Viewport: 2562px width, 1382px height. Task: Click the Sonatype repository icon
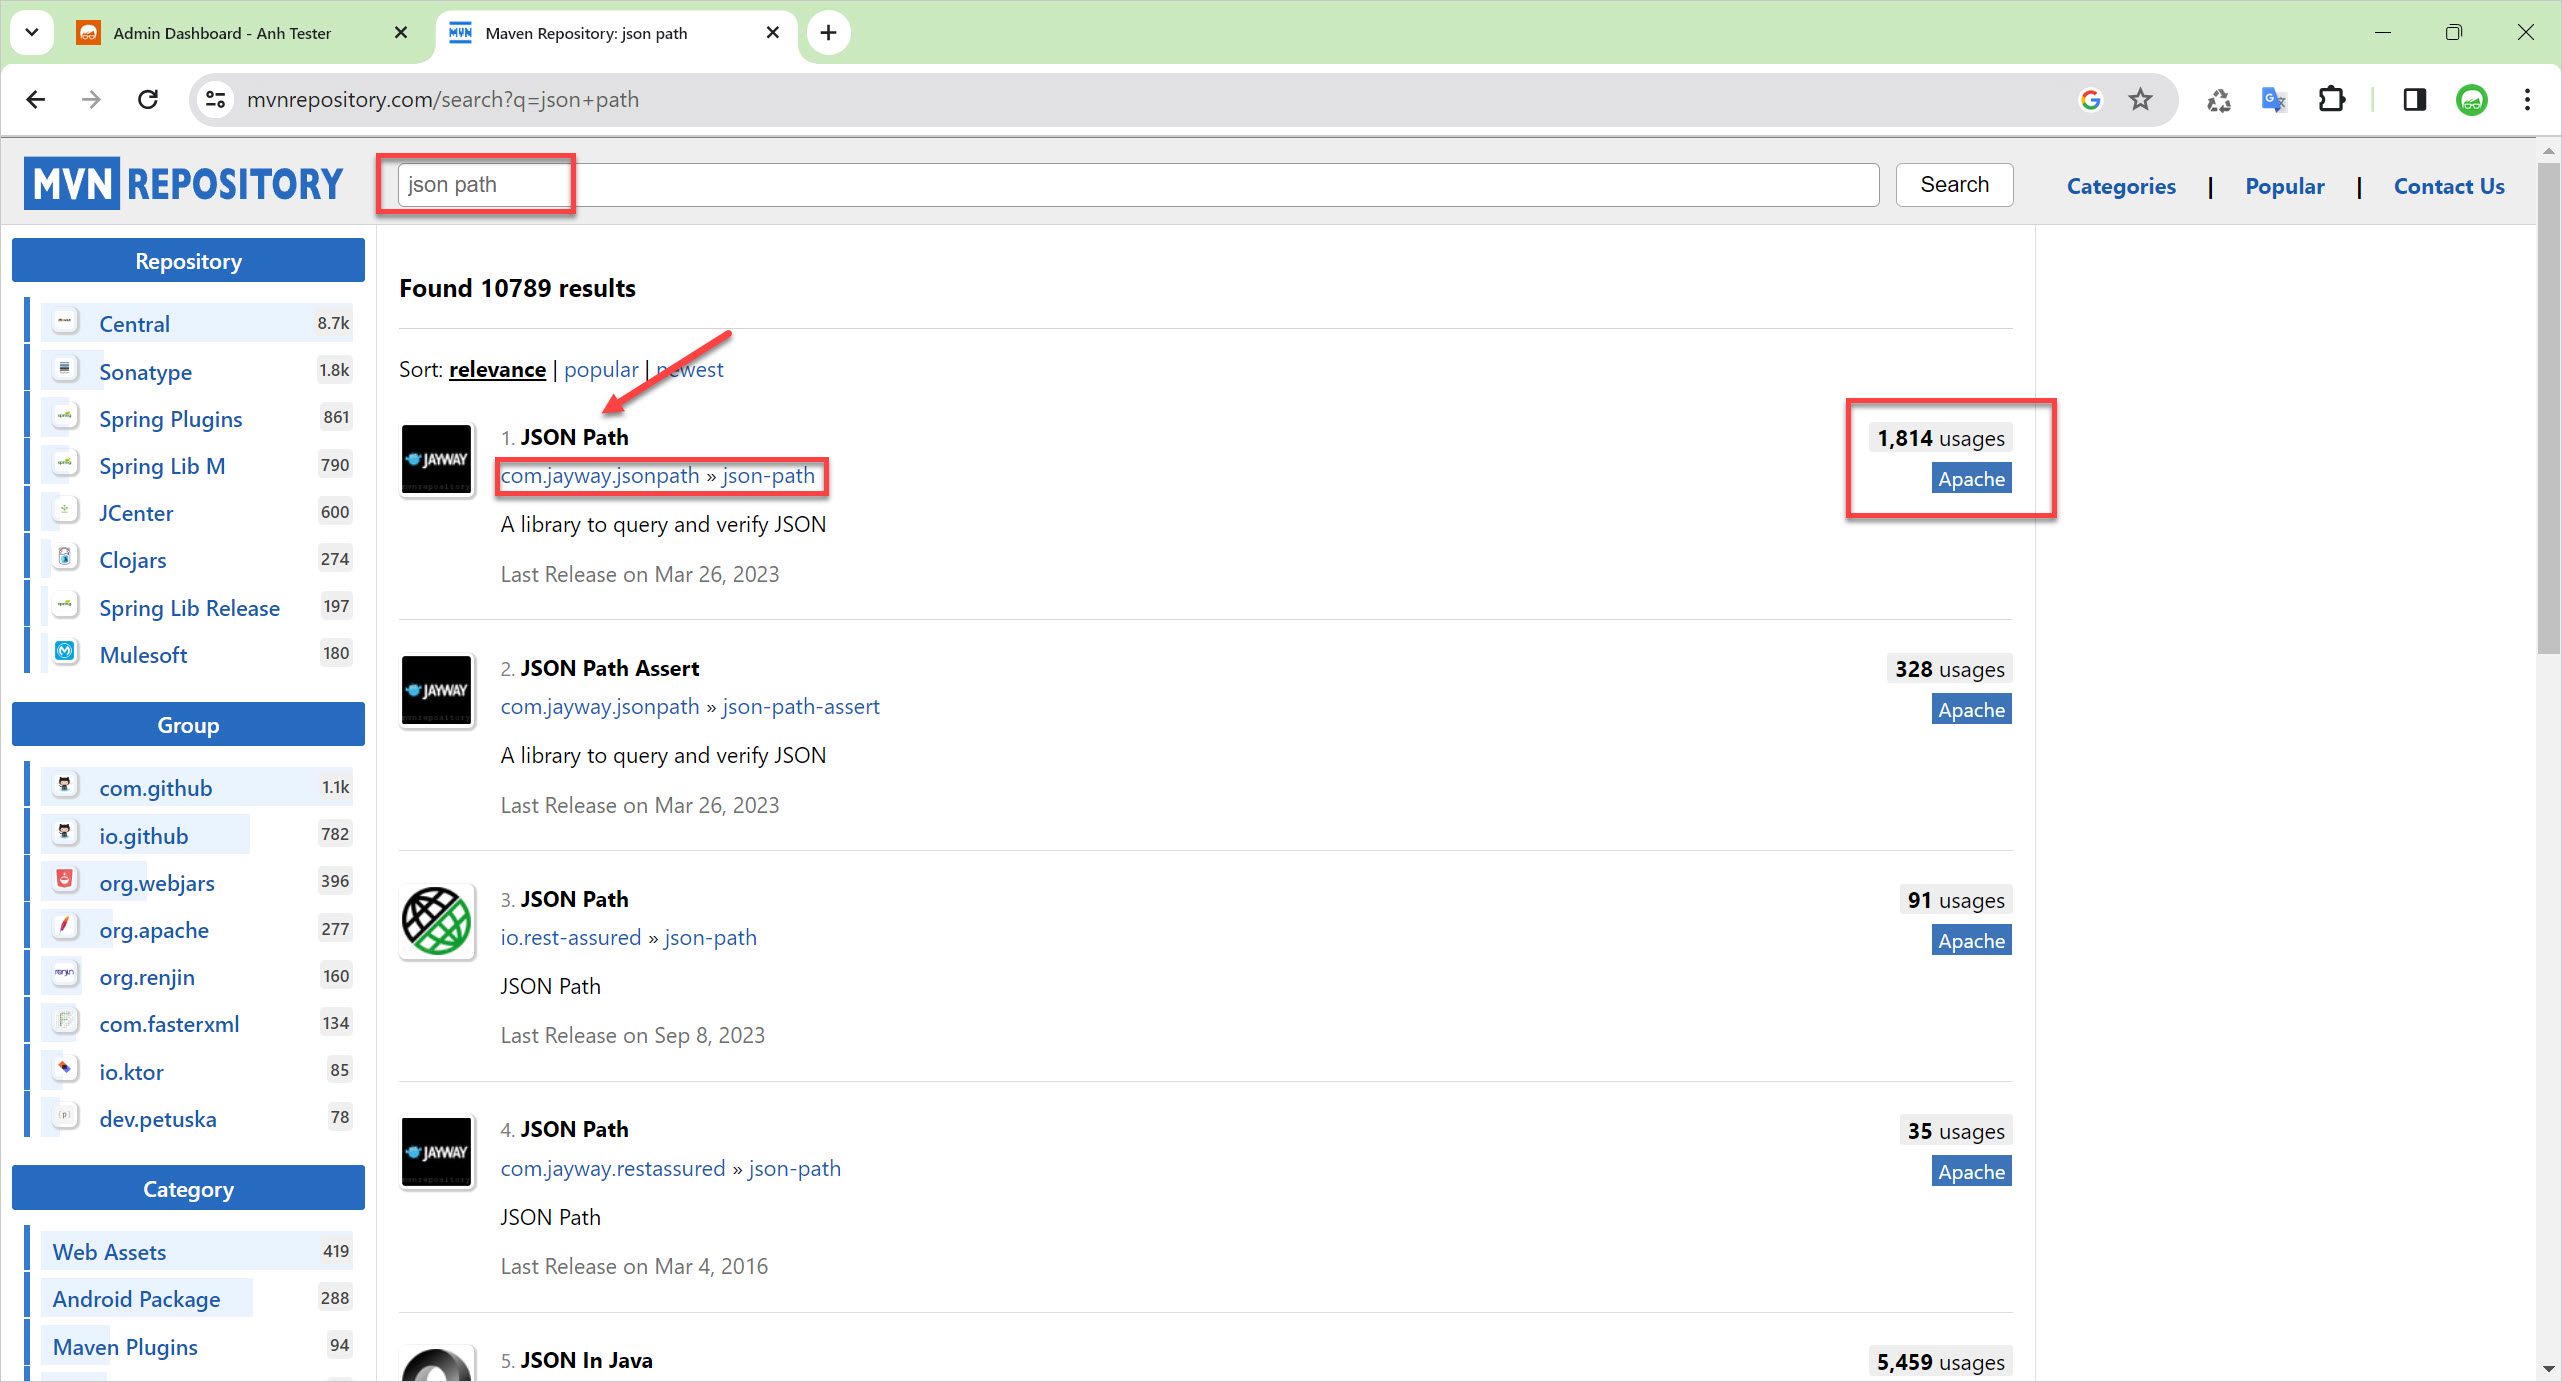coord(65,370)
